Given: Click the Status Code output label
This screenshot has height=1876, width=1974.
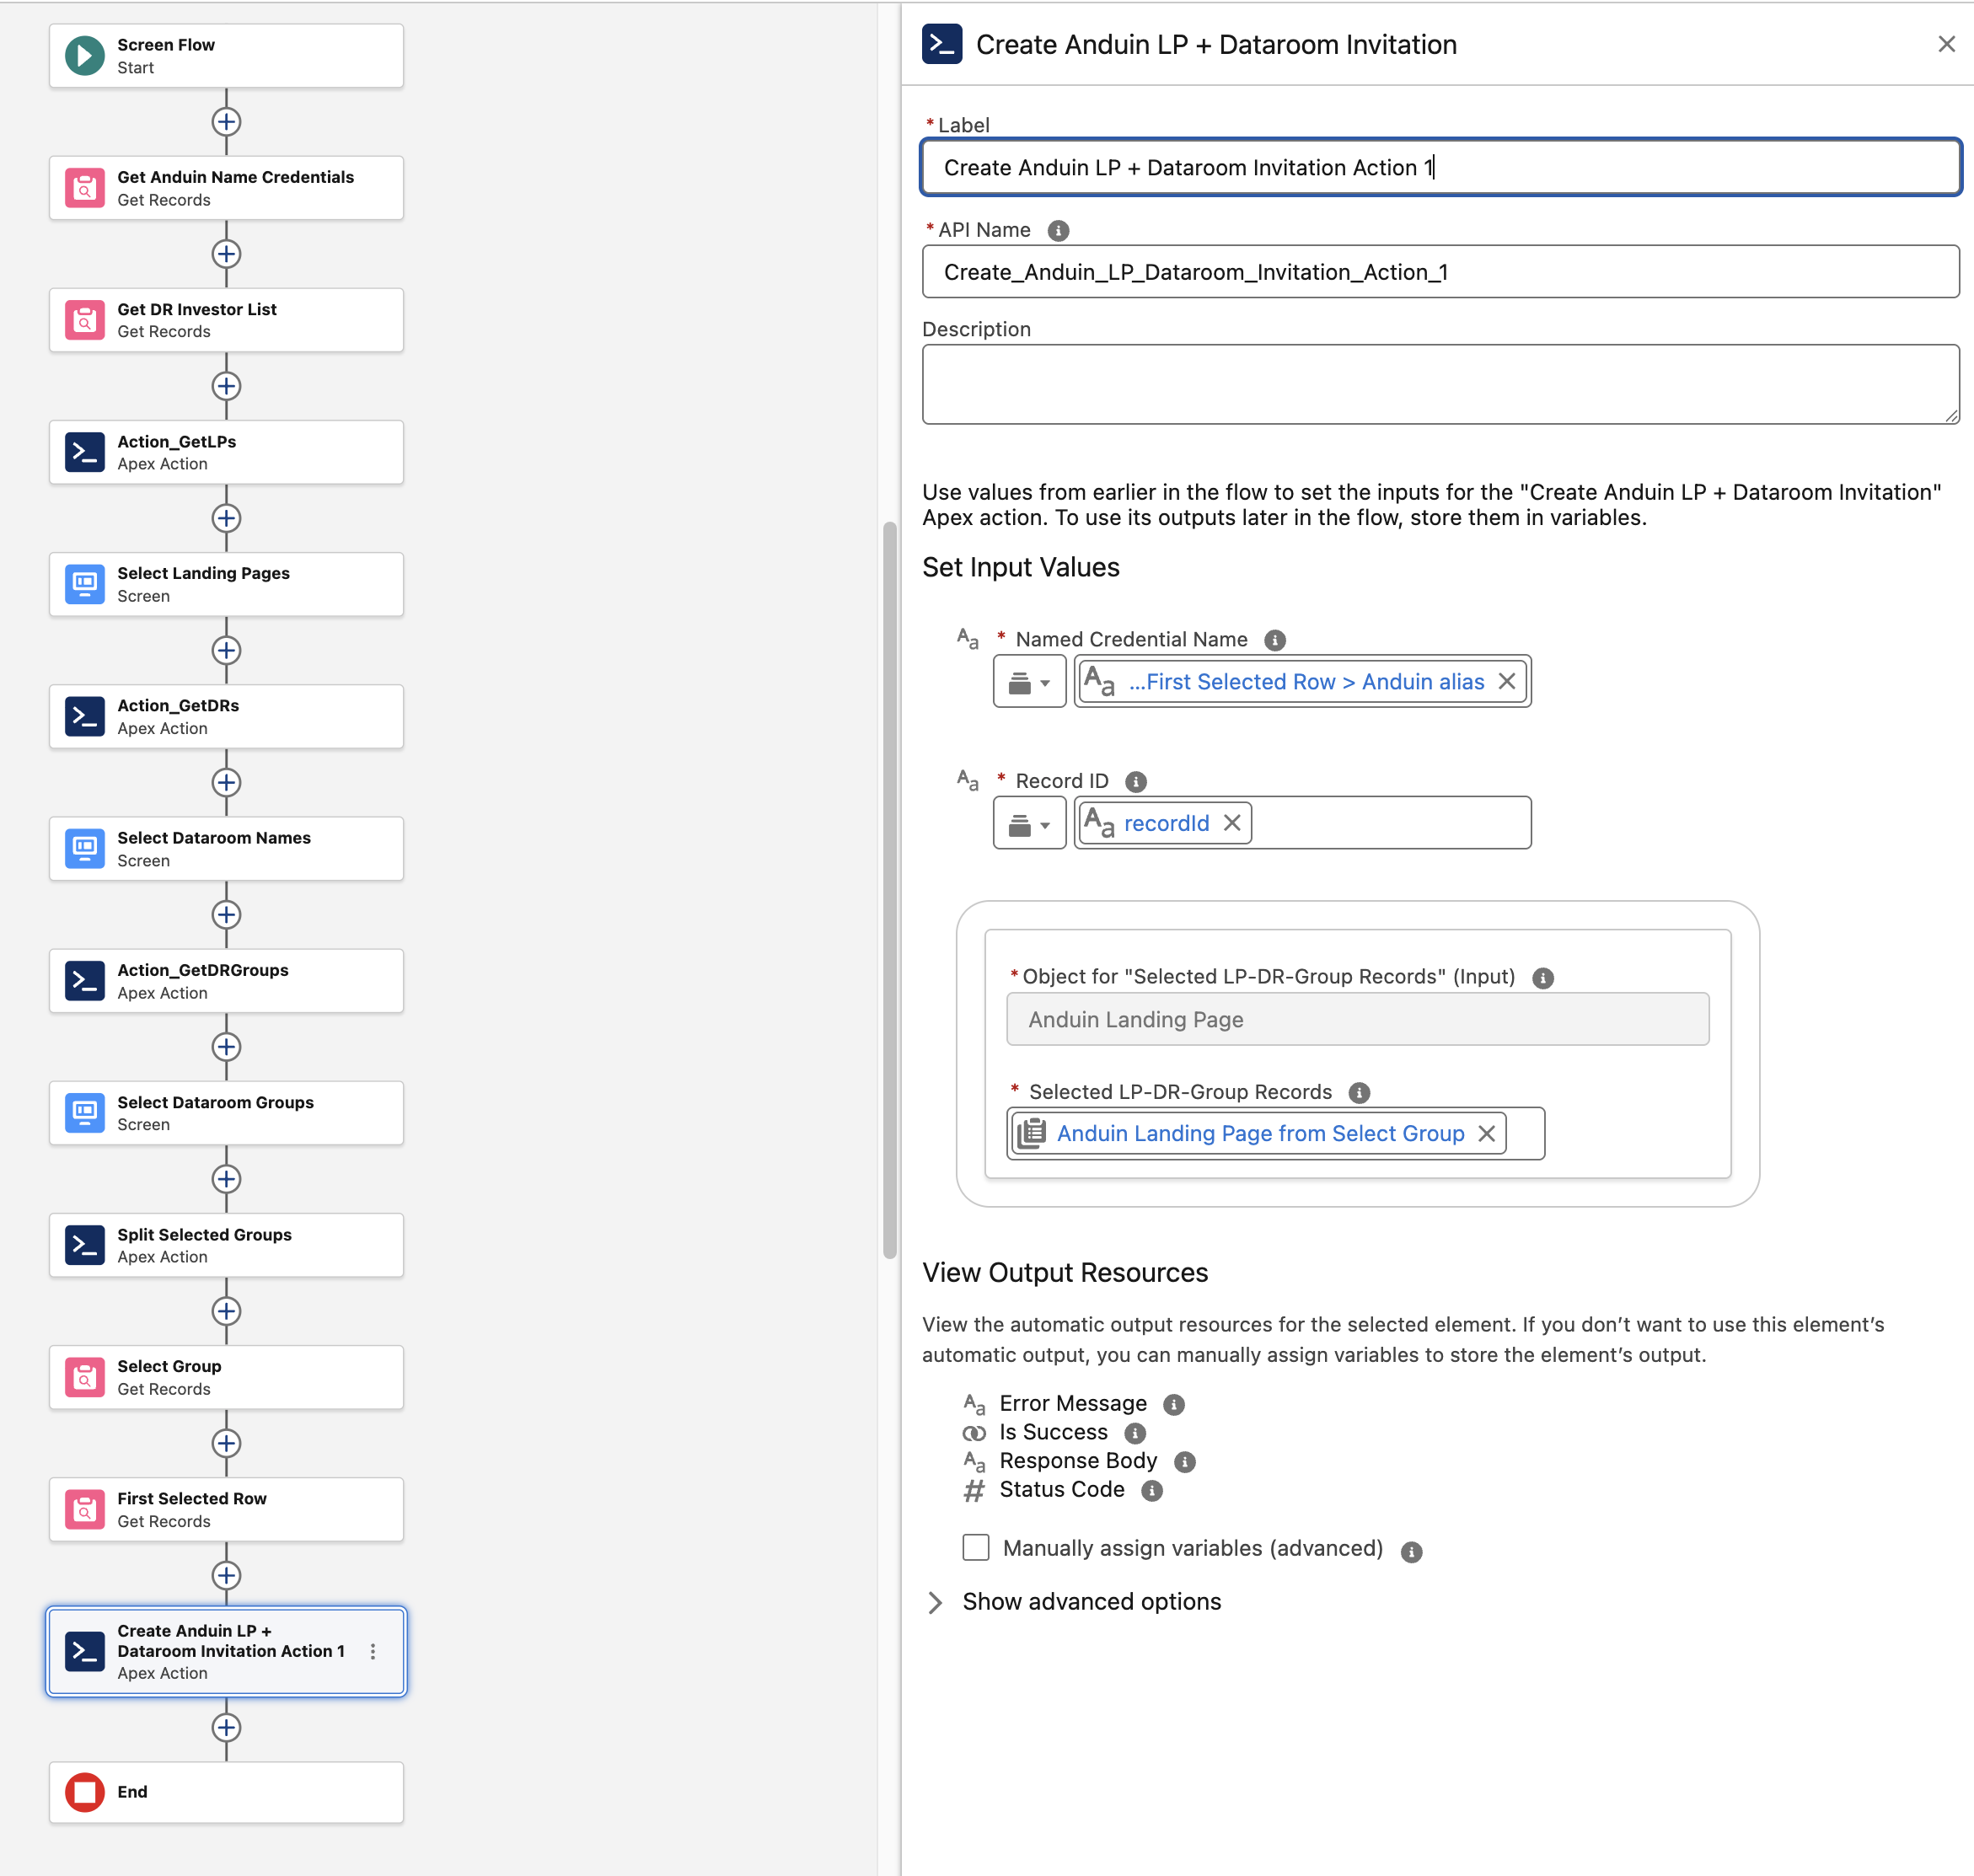Looking at the screenshot, I should tap(1062, 1489).
